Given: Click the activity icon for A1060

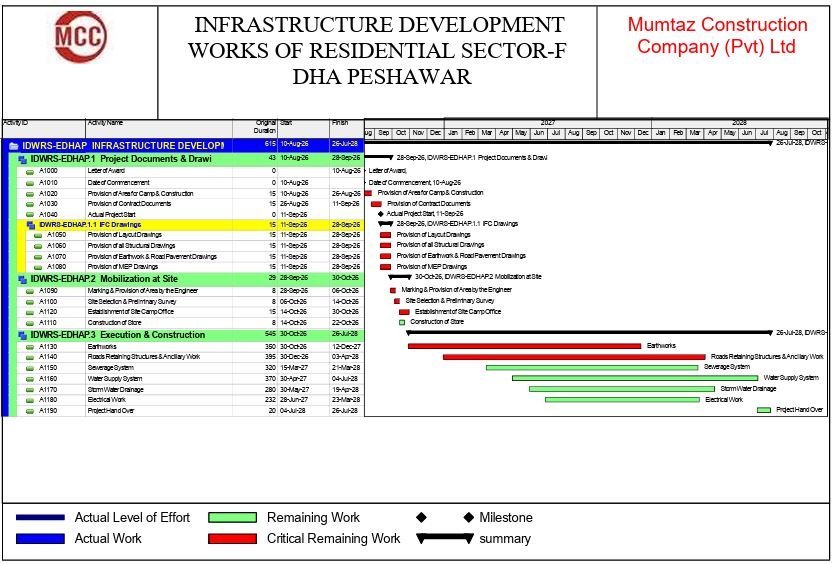Looking at the screenshot, I should click(38, 246).
